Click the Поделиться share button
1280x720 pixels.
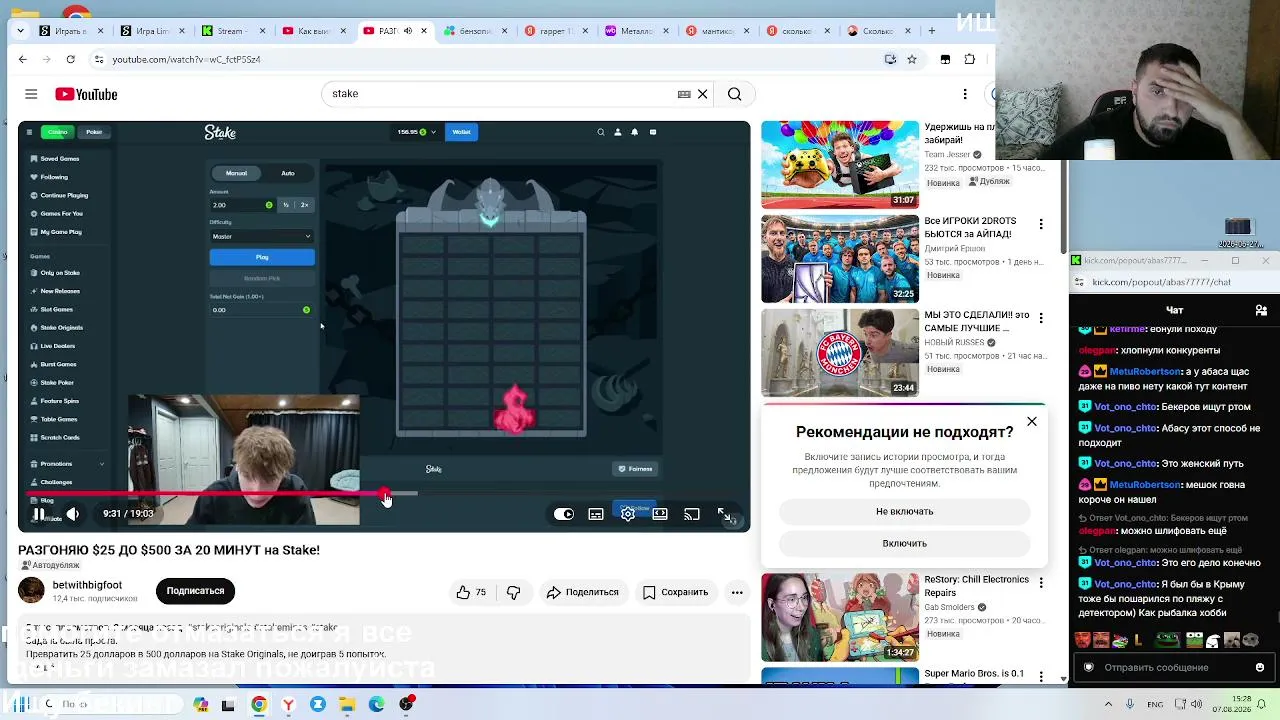(582, 592)
